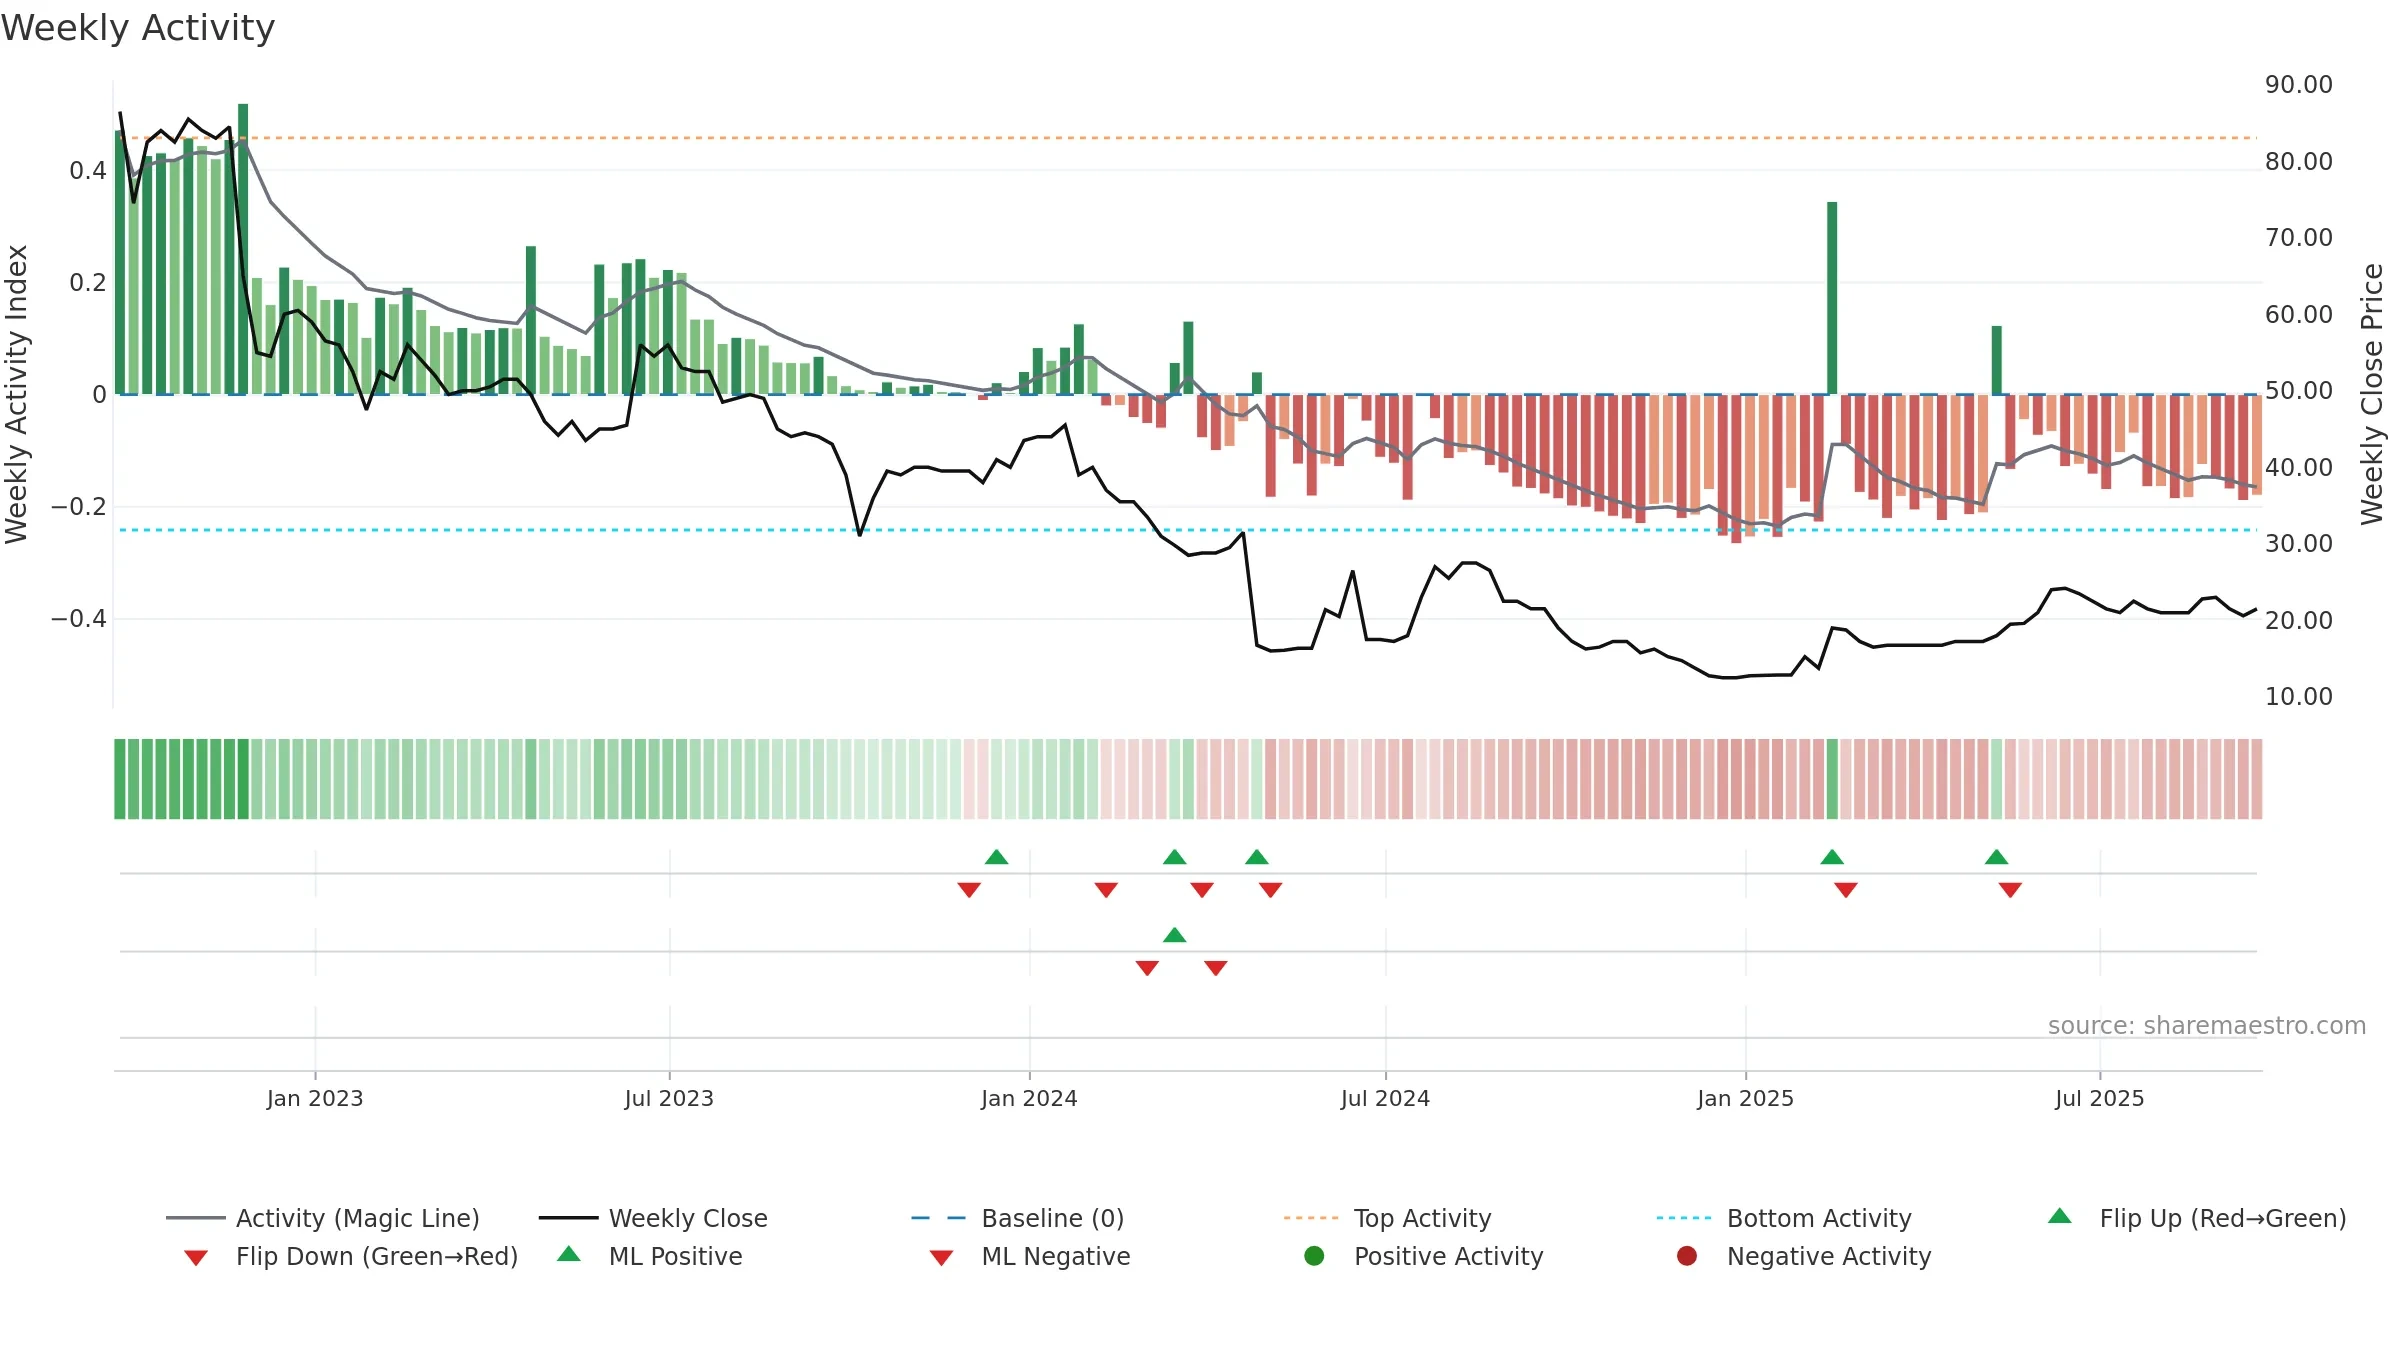Click the 70.00 price tick label
Screen dimensions: 2400x1350
click(2299, 238)
